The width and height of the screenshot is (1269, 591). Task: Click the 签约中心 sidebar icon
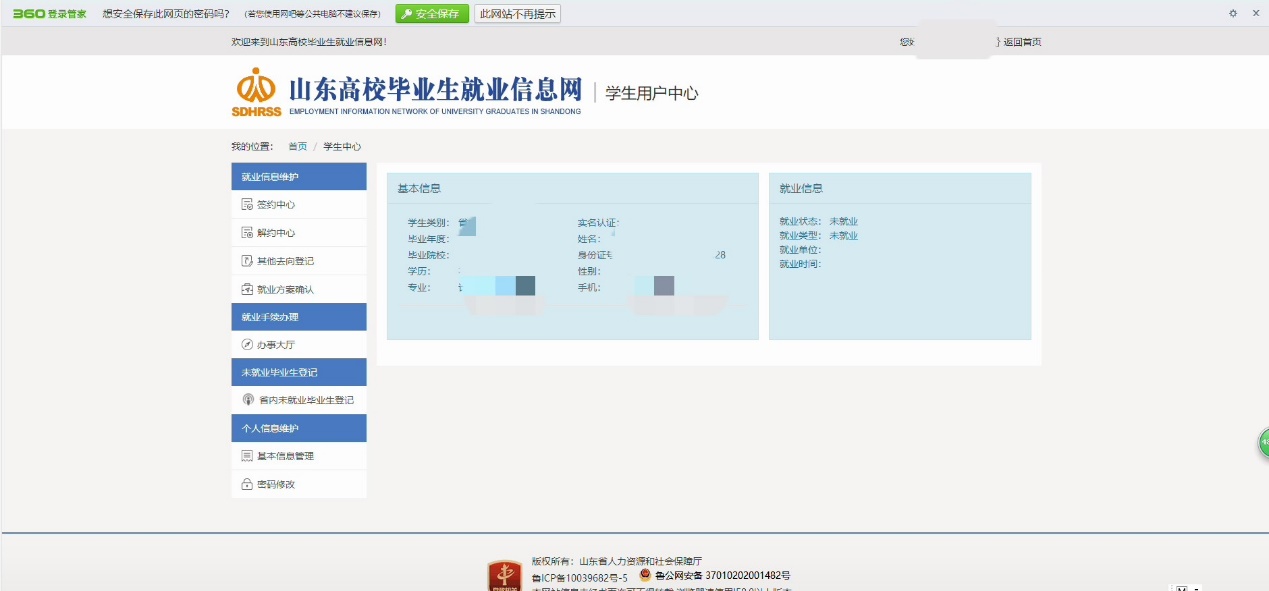click(247, 205)
